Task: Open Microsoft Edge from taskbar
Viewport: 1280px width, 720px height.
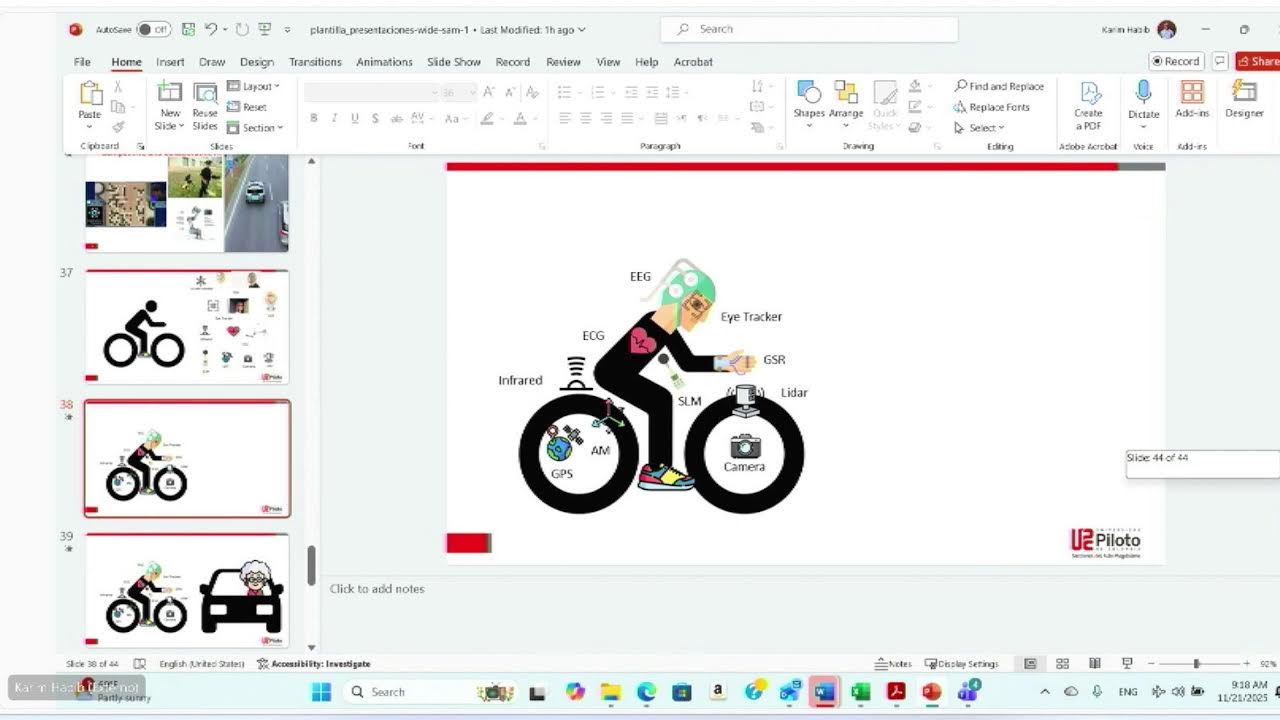Action: coord(647,692)
